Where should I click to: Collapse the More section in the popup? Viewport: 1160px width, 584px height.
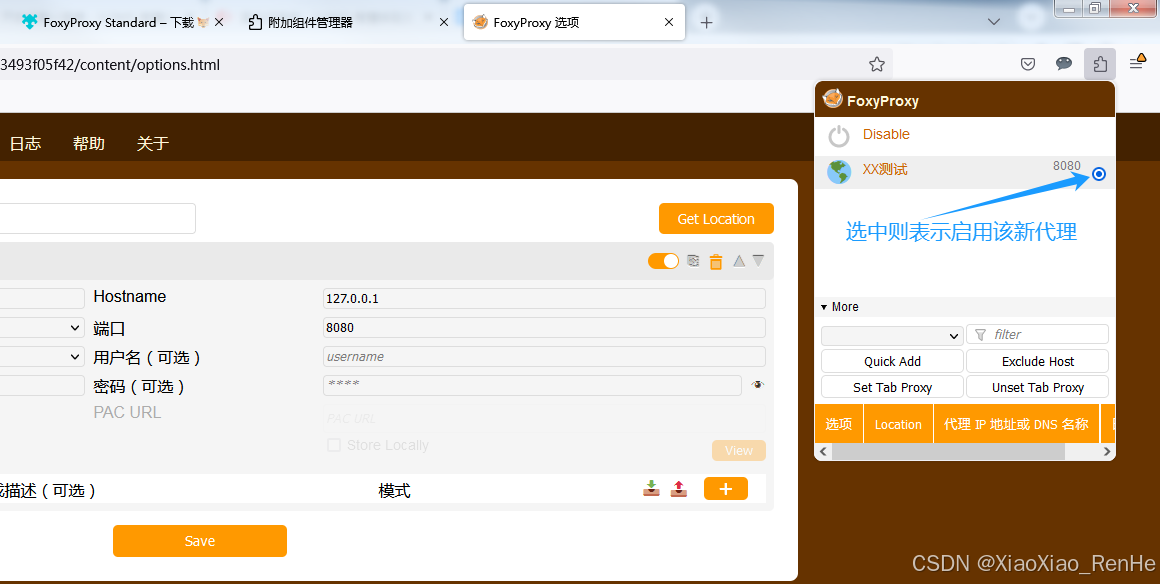[x=840, y=306]
